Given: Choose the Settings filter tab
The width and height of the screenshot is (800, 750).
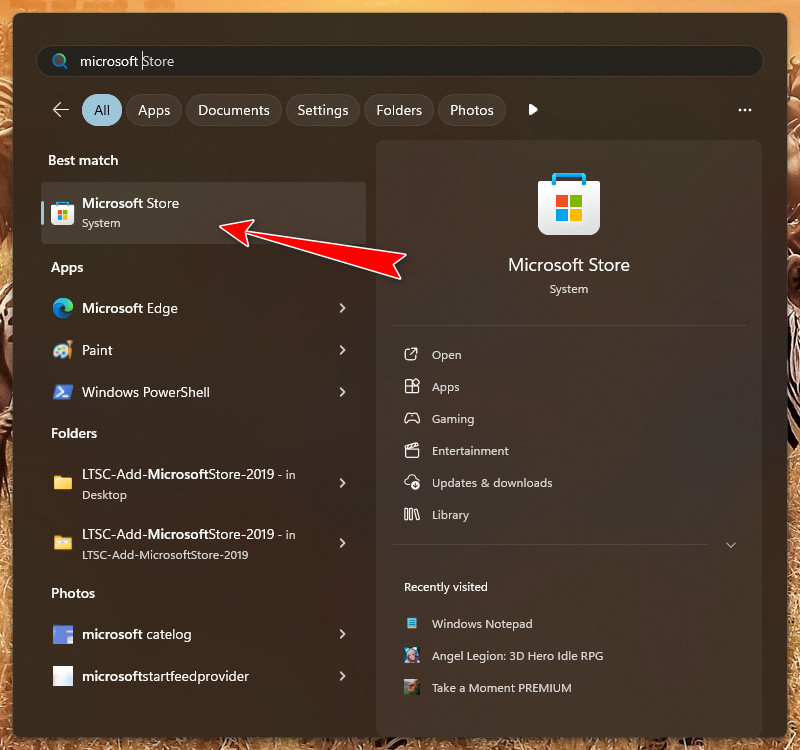Looking at the screenshot, I should click(x=323, y=110).
